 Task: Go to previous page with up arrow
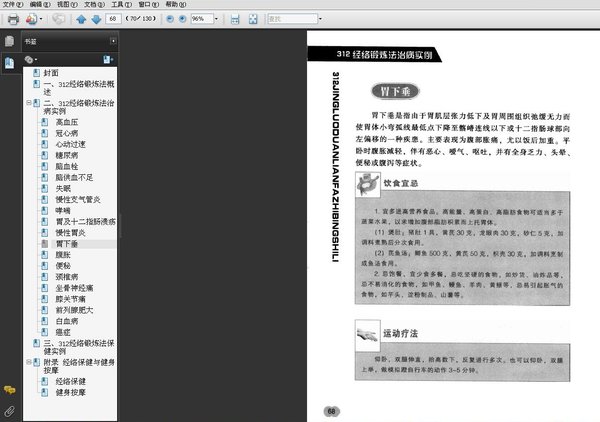click(81, 19)
